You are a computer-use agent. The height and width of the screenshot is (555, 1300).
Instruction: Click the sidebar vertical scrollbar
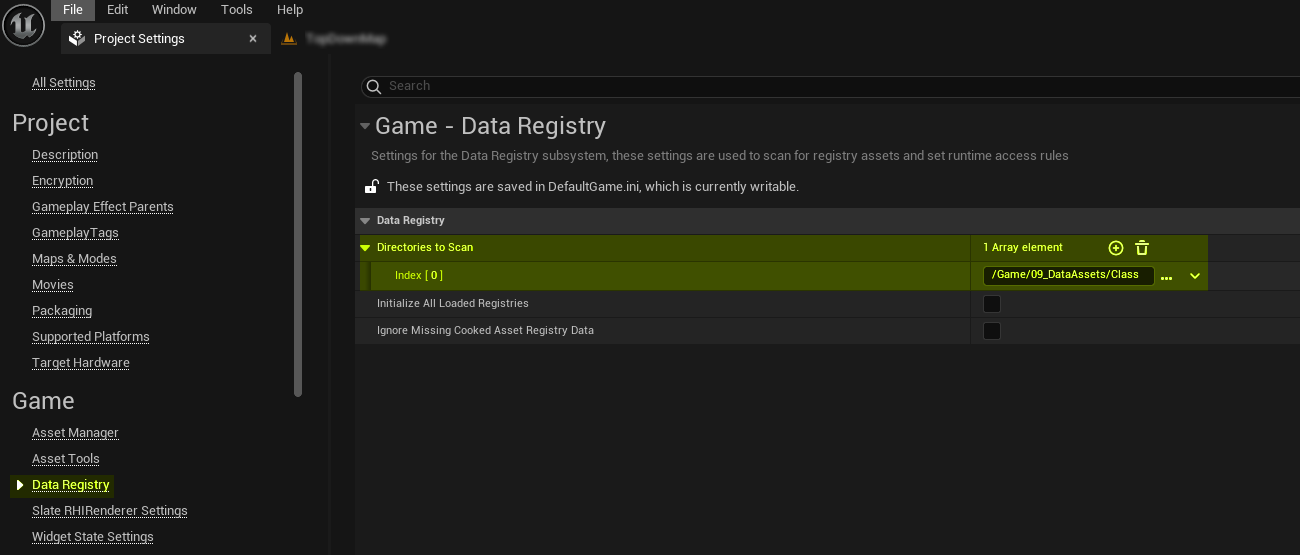pyautogui.click(x=298, y=235)
